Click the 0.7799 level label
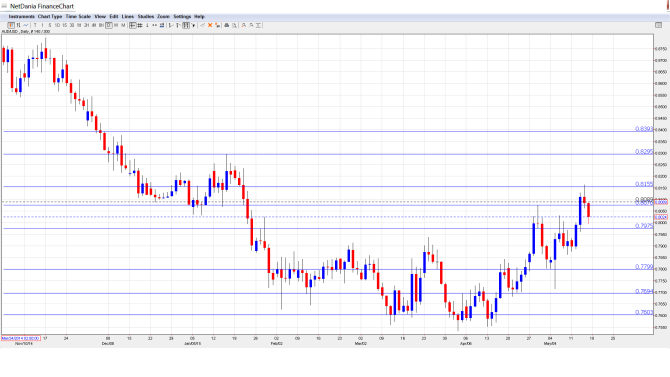Screen dimensions: 670x377 pyautogui.click(x=644, y=267)
